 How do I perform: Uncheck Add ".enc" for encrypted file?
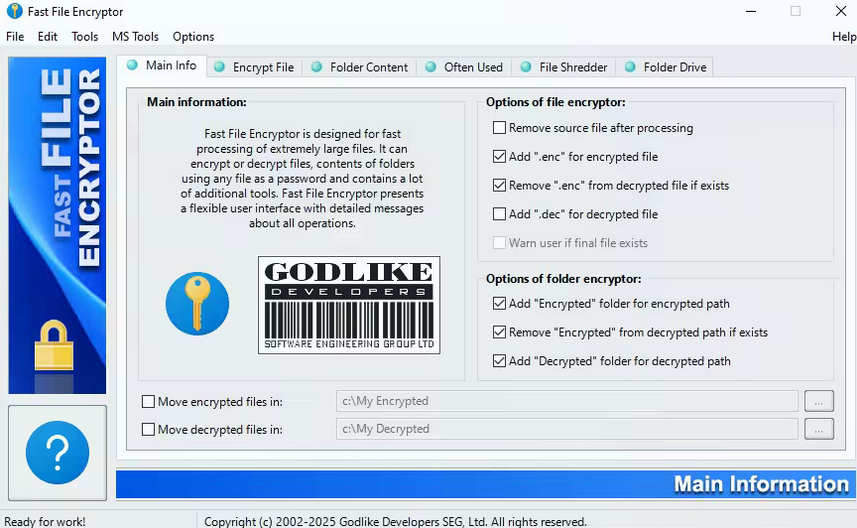click(500, 157)
